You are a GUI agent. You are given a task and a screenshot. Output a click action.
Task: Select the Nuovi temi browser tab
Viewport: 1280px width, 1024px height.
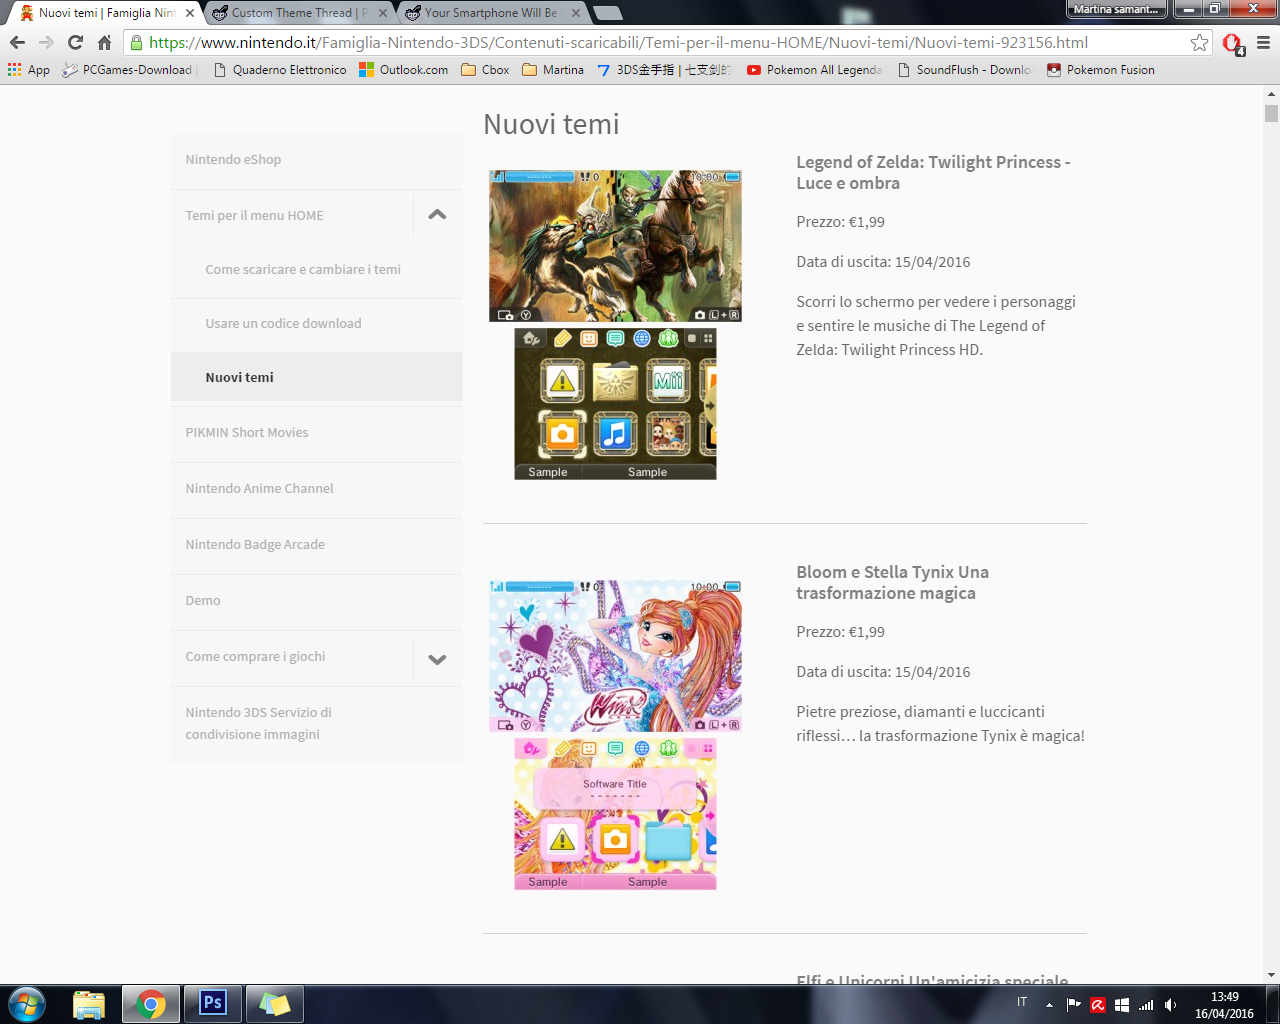107,13
